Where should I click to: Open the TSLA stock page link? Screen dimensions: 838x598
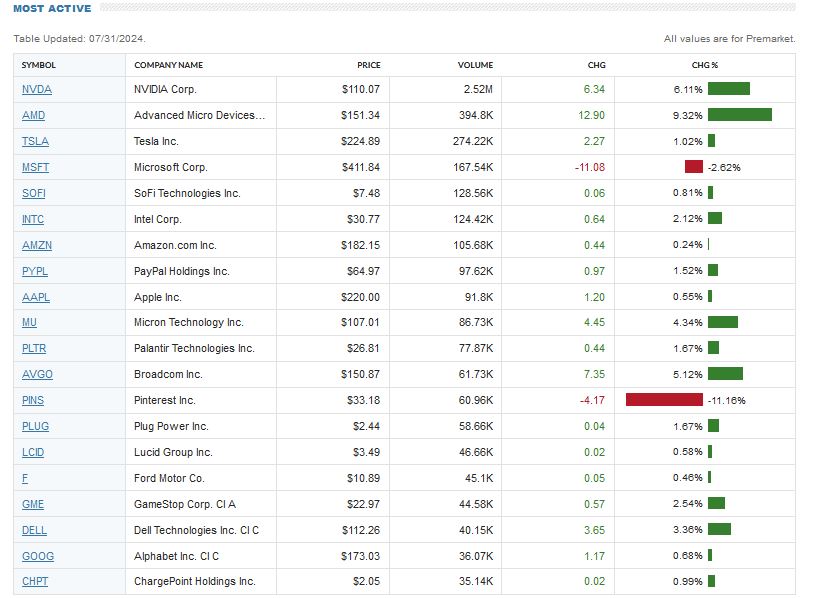[x=35, y=141]
